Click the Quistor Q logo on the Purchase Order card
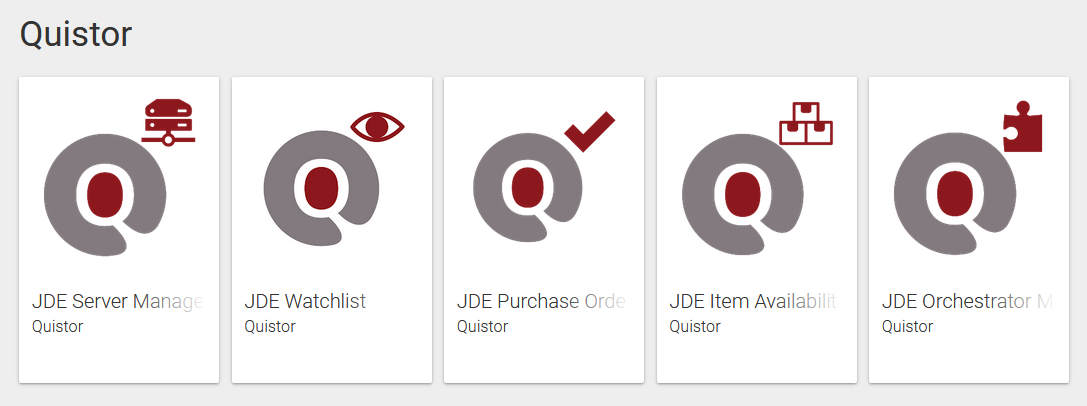Viewport: 1087px width, 406px height. pos(527,186)
